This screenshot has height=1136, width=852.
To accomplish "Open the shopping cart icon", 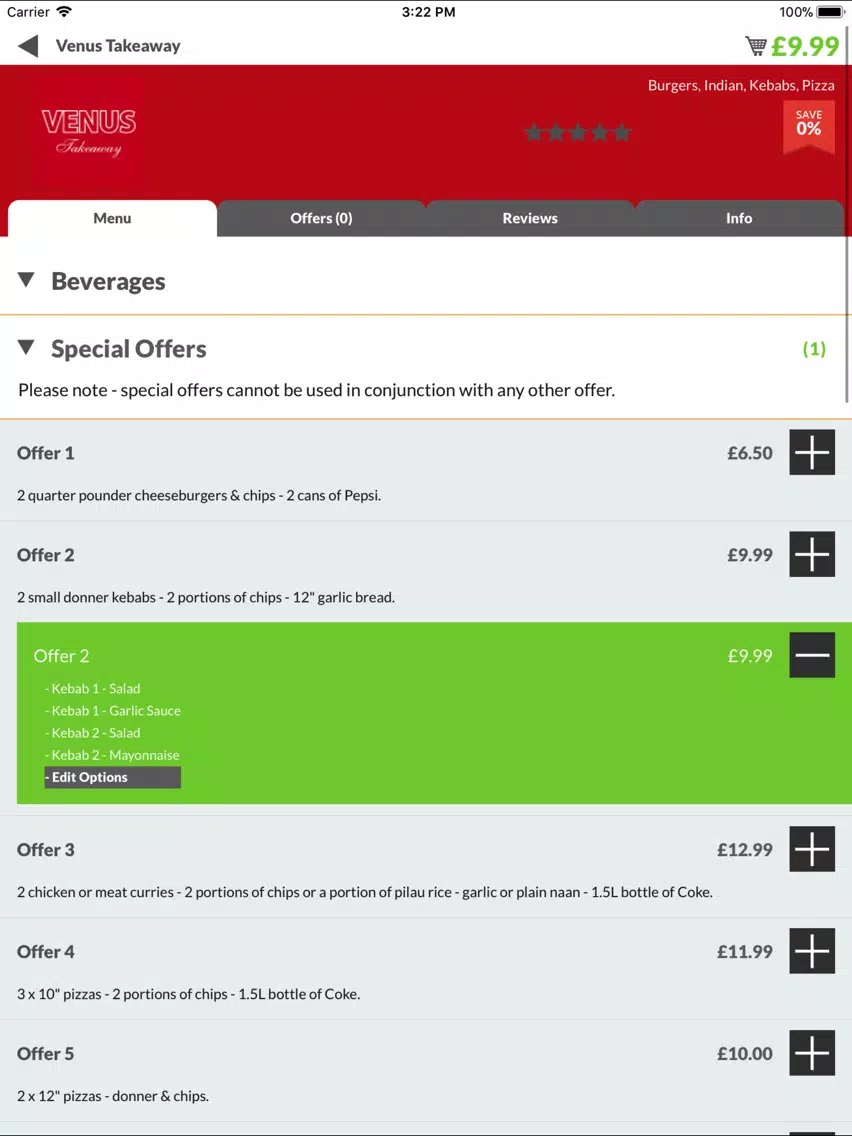I will pos(756,46).
